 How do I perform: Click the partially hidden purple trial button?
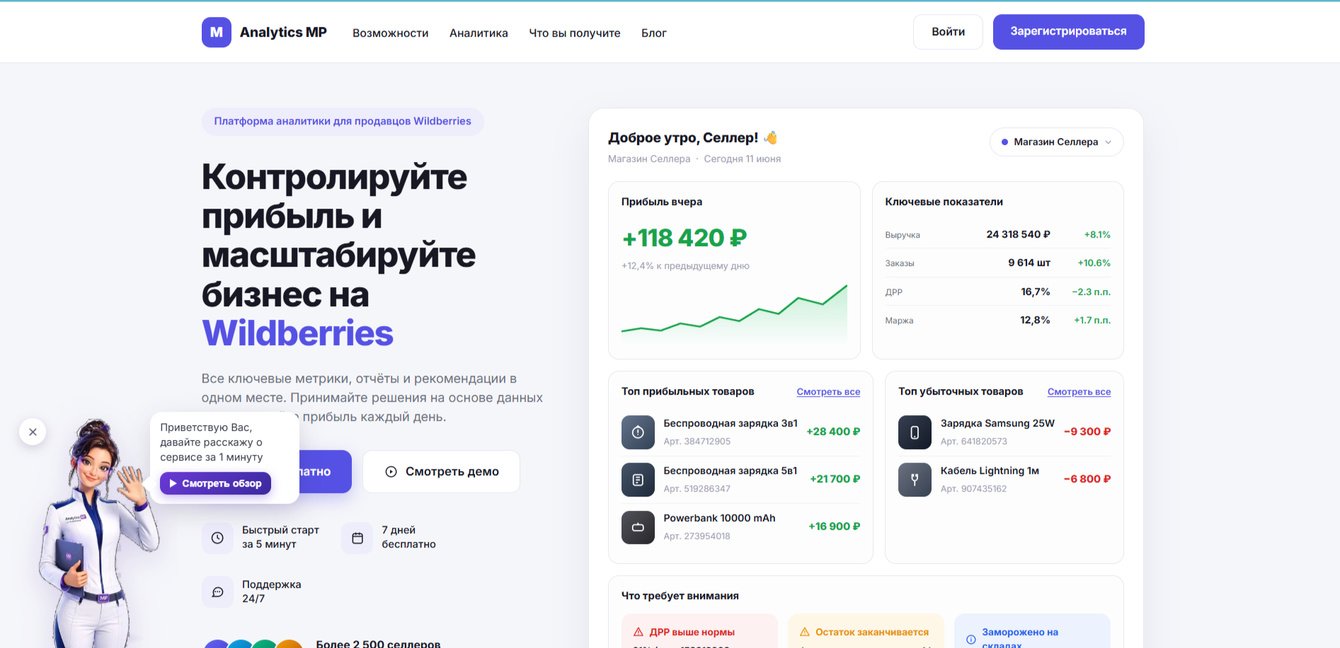(x=325, y=471)
